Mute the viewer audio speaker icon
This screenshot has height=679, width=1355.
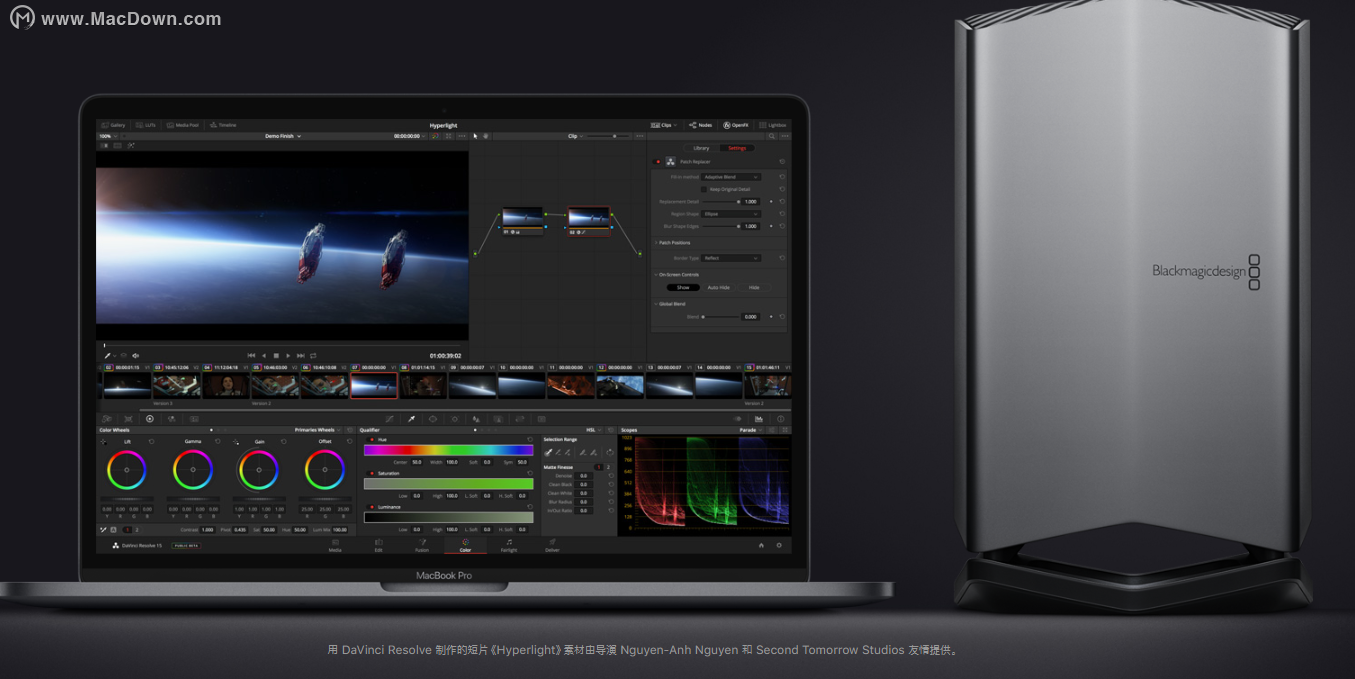(135, 355)
